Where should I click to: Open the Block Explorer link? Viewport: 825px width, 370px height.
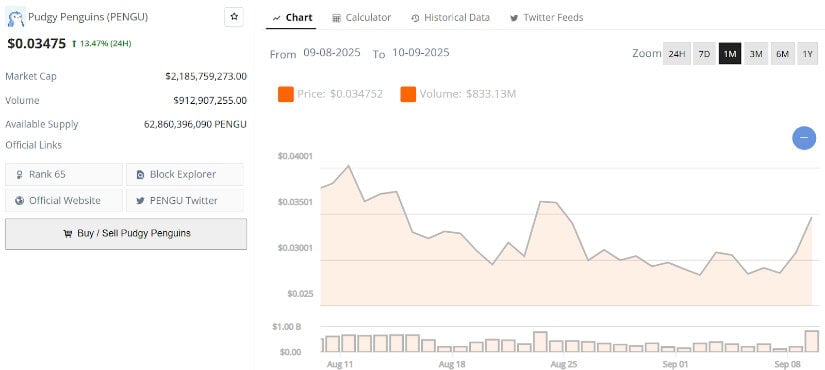click(x=185, y=174)
